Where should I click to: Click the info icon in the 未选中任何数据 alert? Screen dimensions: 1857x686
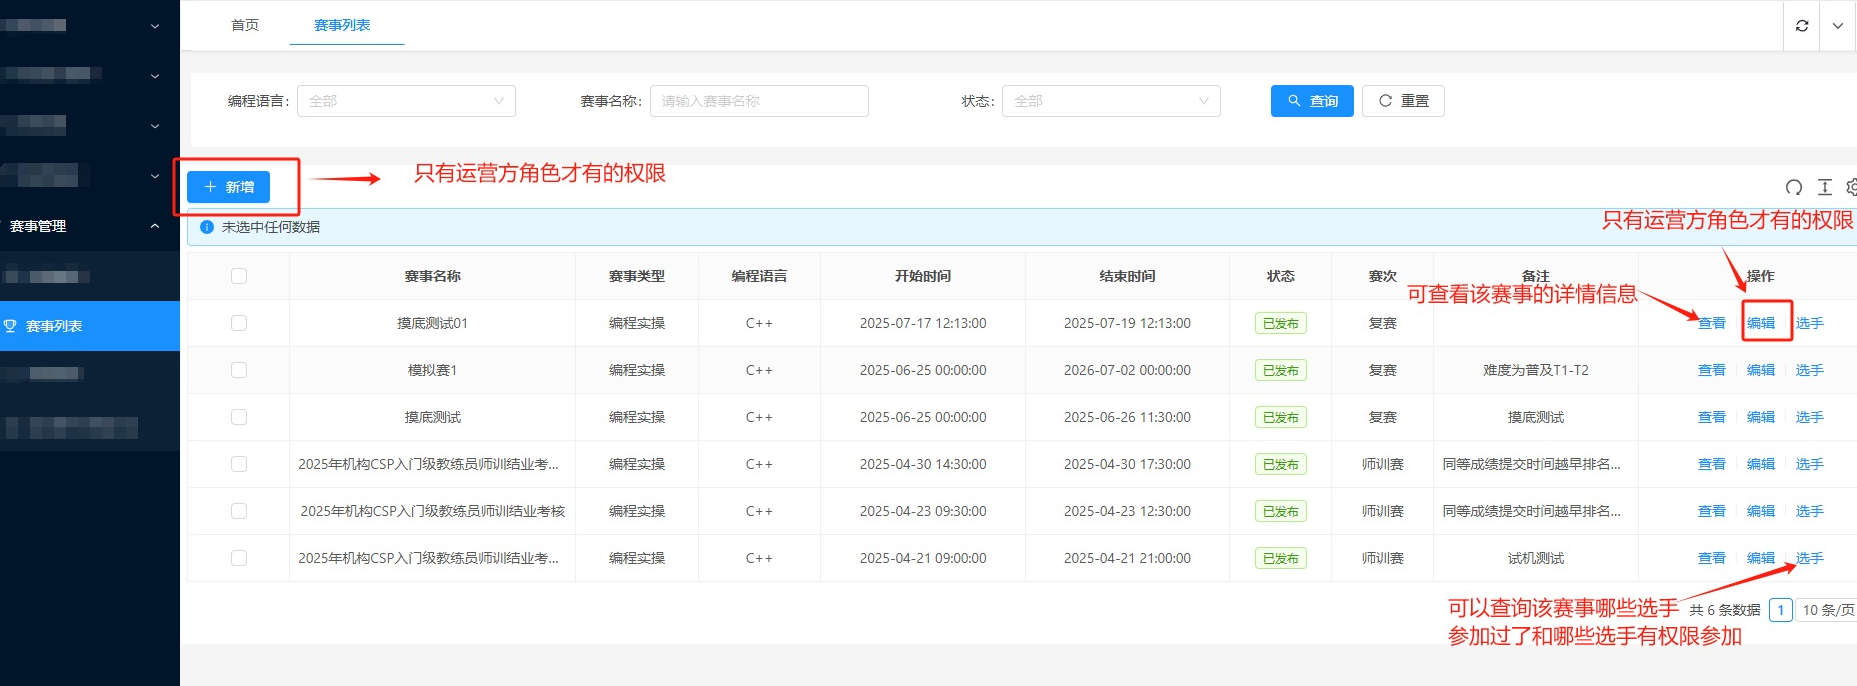coord(207,227)
